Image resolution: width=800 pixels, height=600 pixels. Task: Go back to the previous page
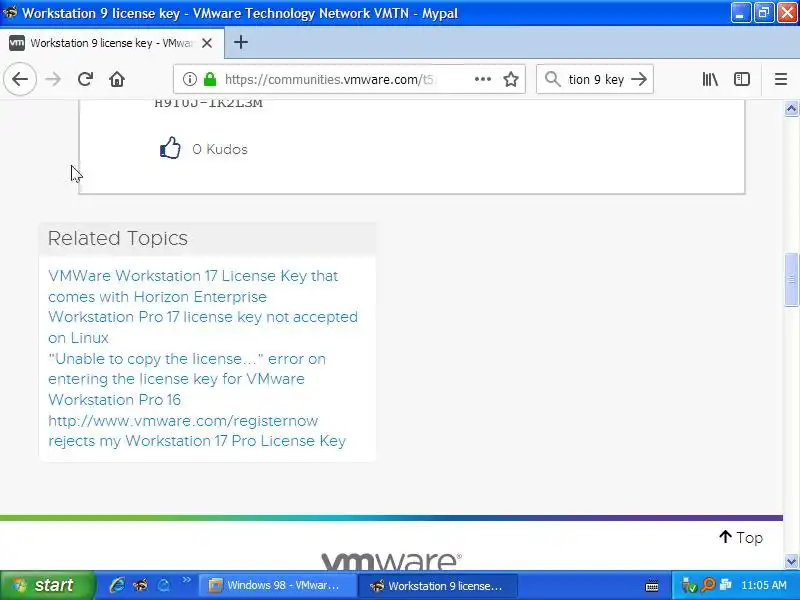tap(20, 79)
